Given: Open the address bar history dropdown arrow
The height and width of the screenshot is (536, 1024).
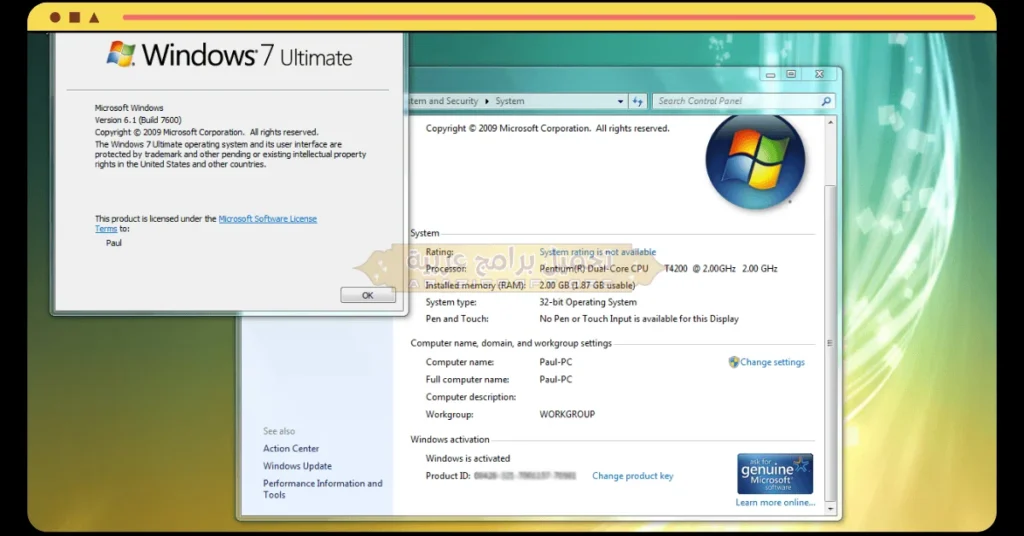Looking at the screenshot, I should coord(620,101).
